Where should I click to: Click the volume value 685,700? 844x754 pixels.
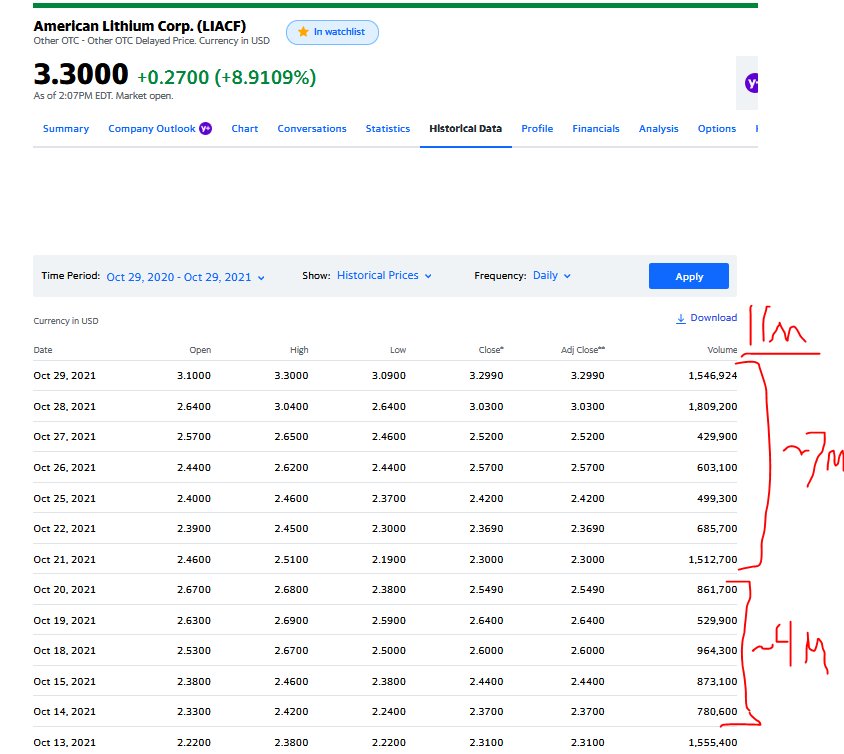coord(717,528)
